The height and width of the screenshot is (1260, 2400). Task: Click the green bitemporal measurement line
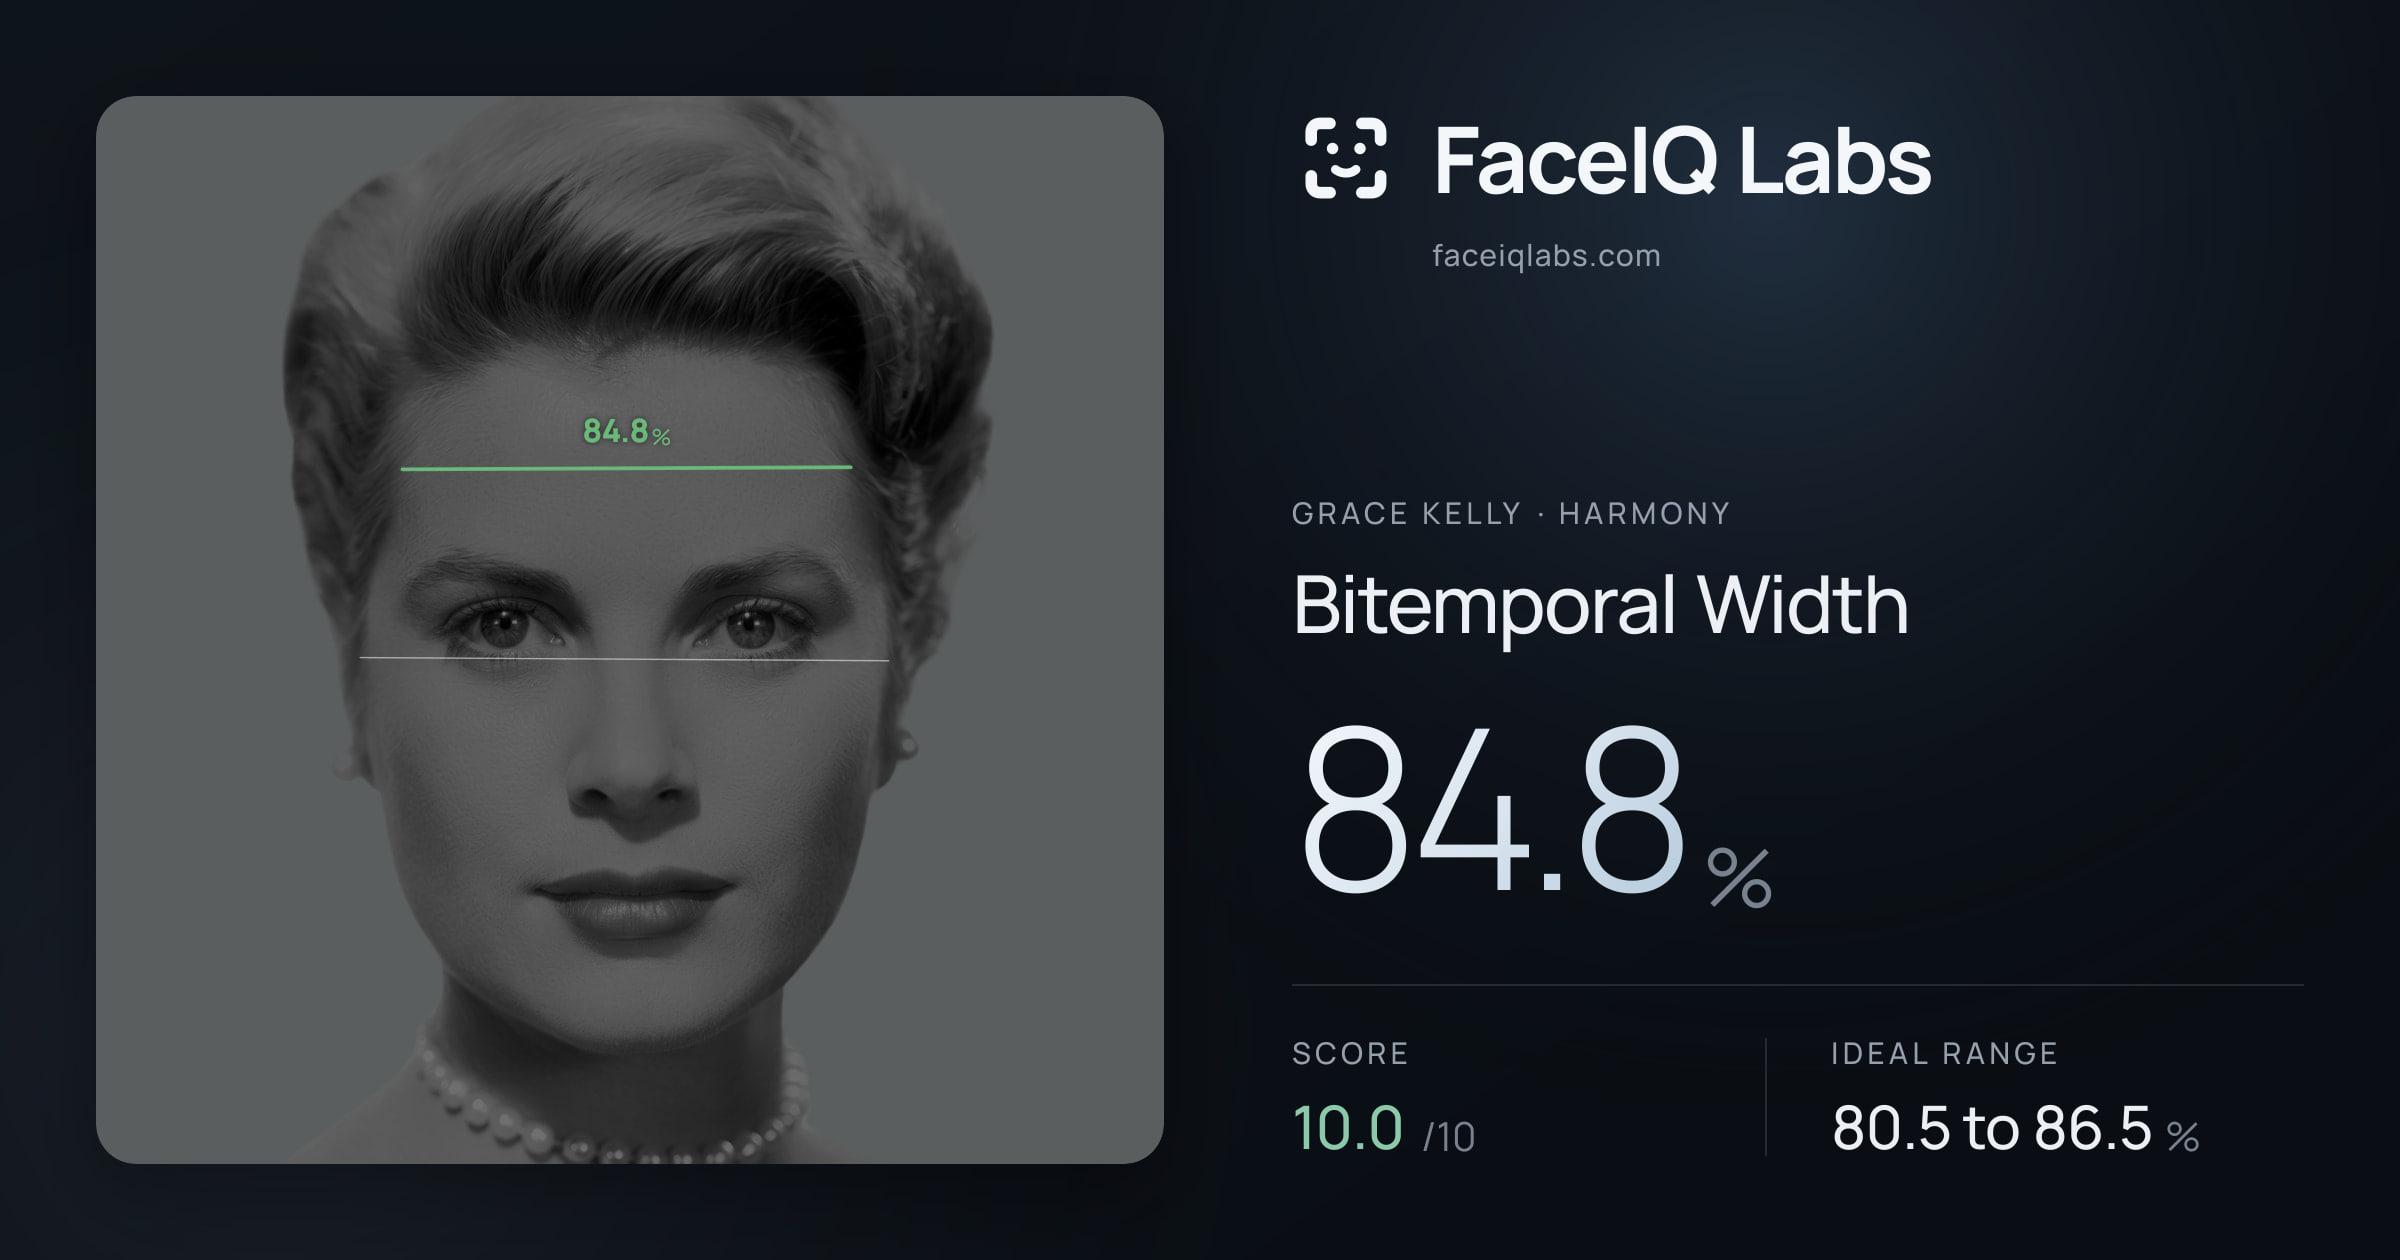pyautogui.click(x=626, y=467)
